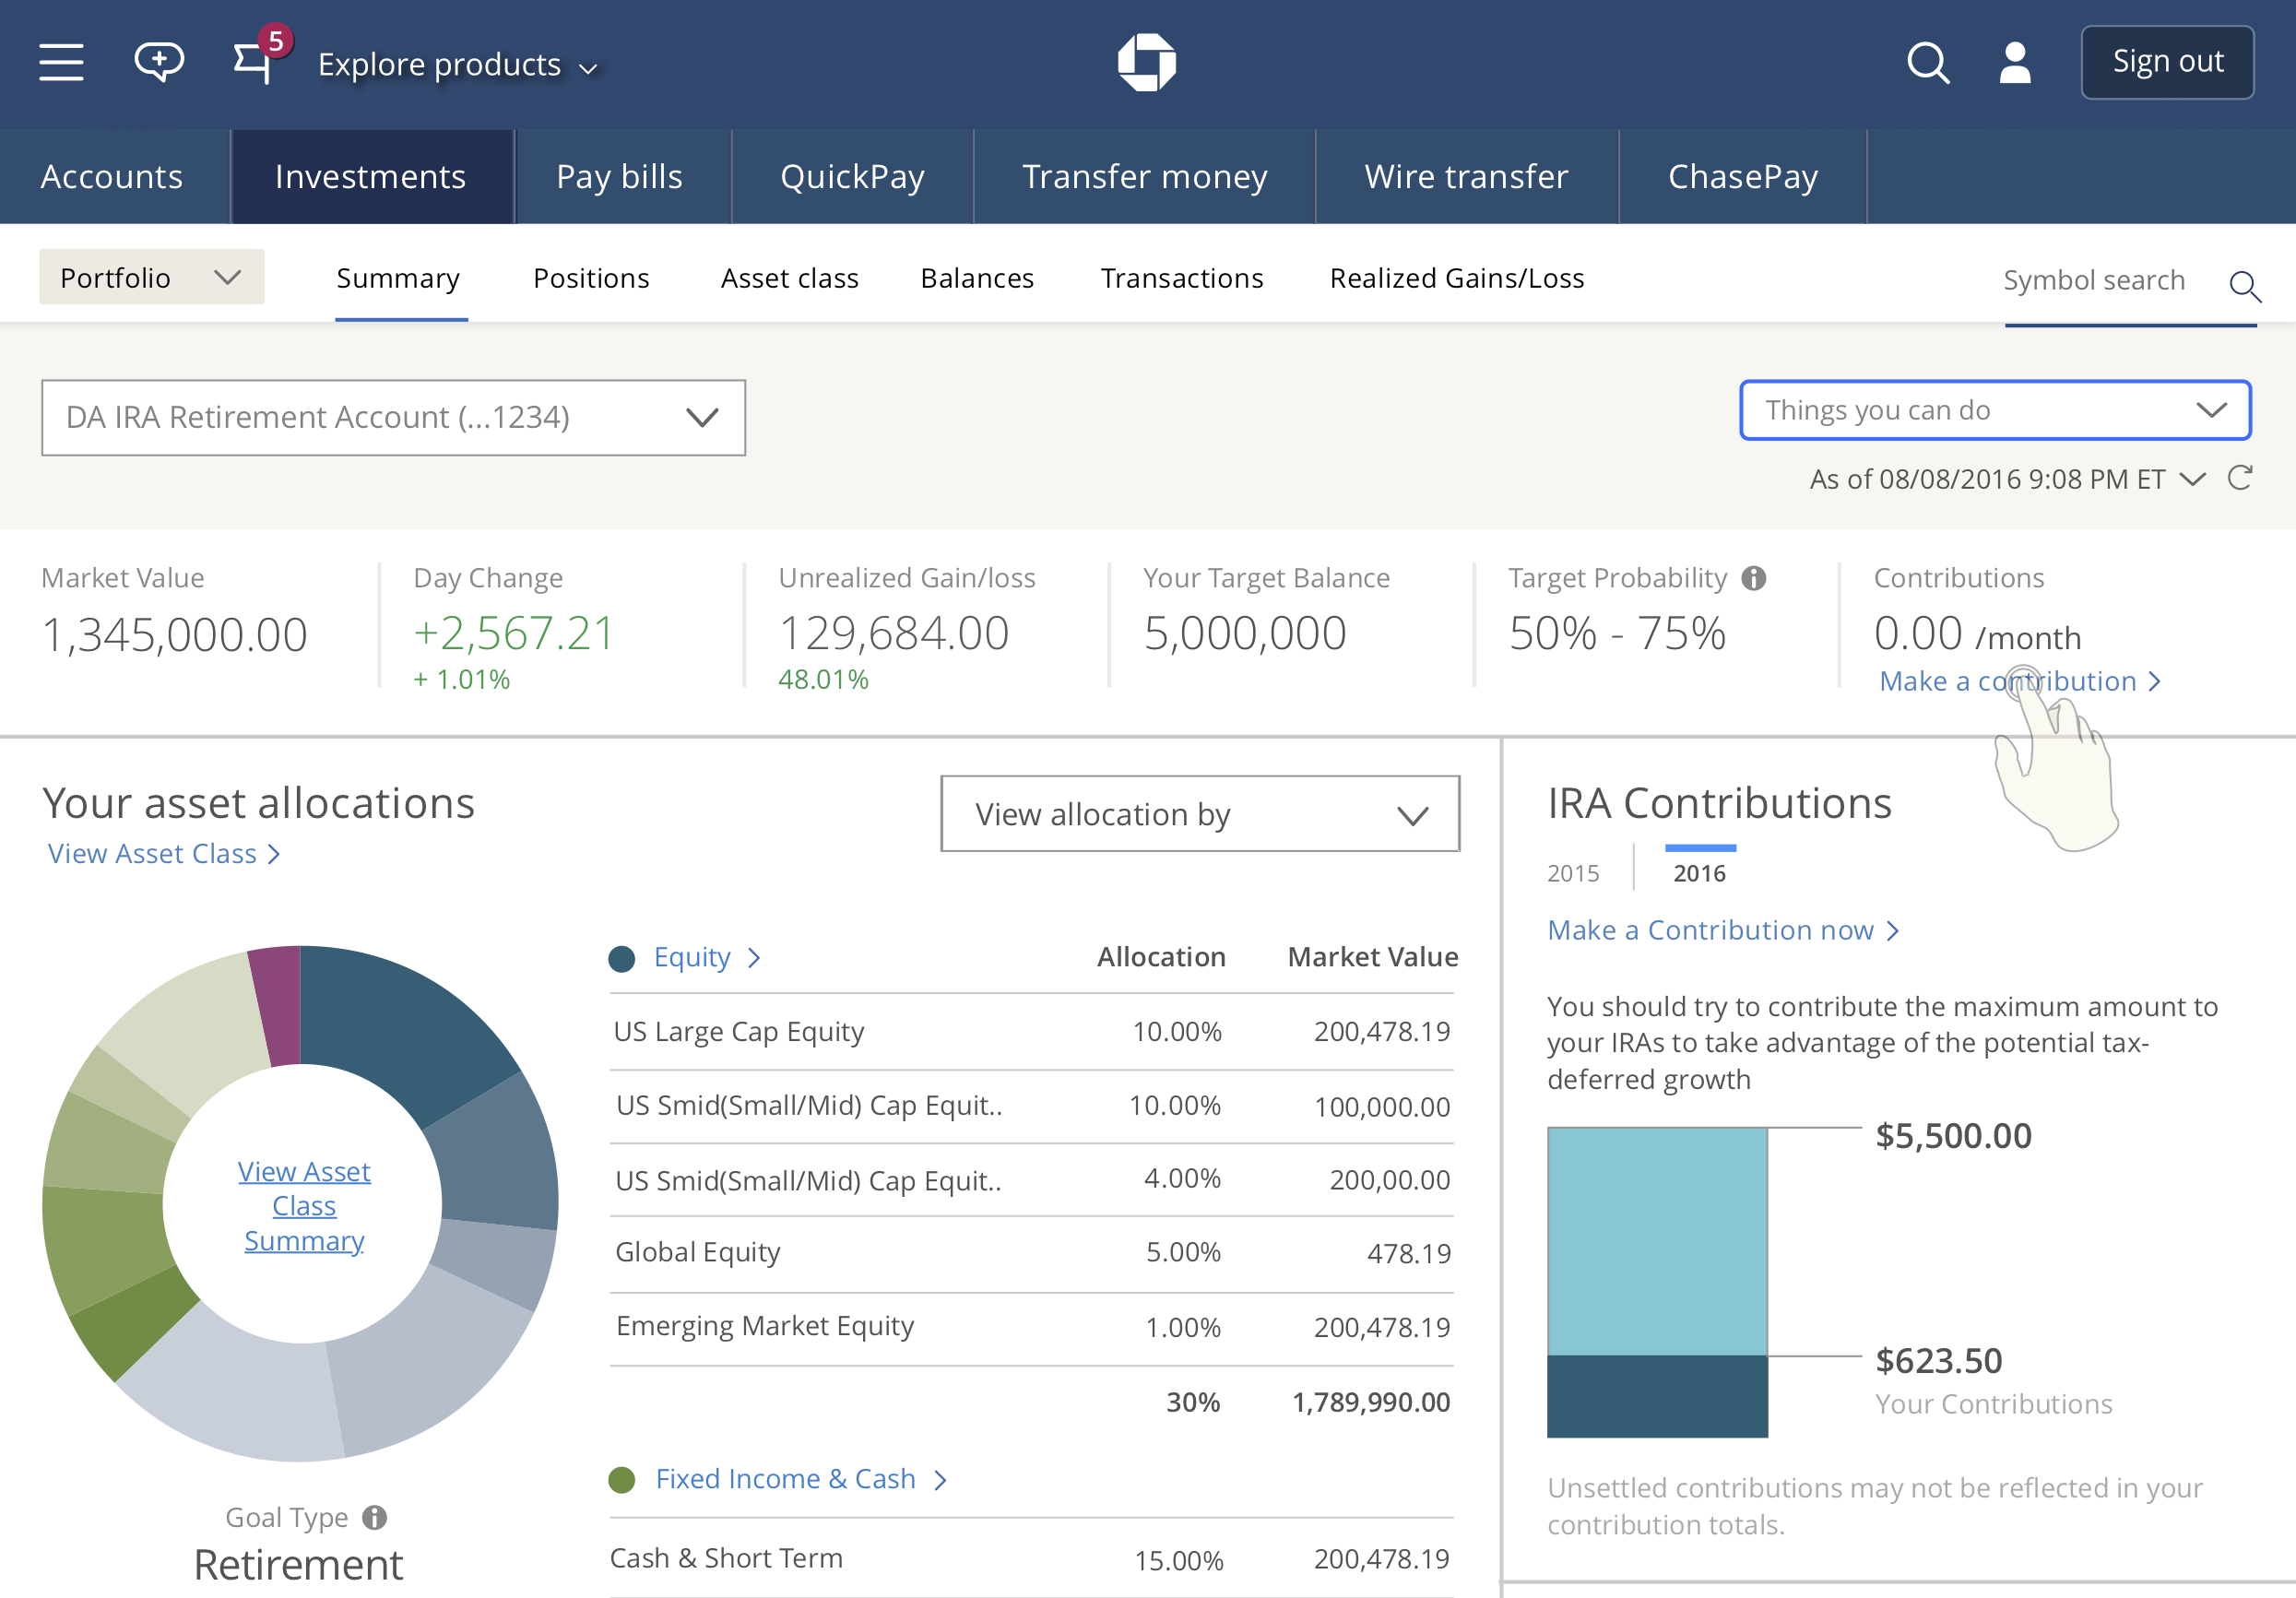Viewport: 2296px width, 1598px height.
Task: Open the user profile icon
Action: [2015, 63]
